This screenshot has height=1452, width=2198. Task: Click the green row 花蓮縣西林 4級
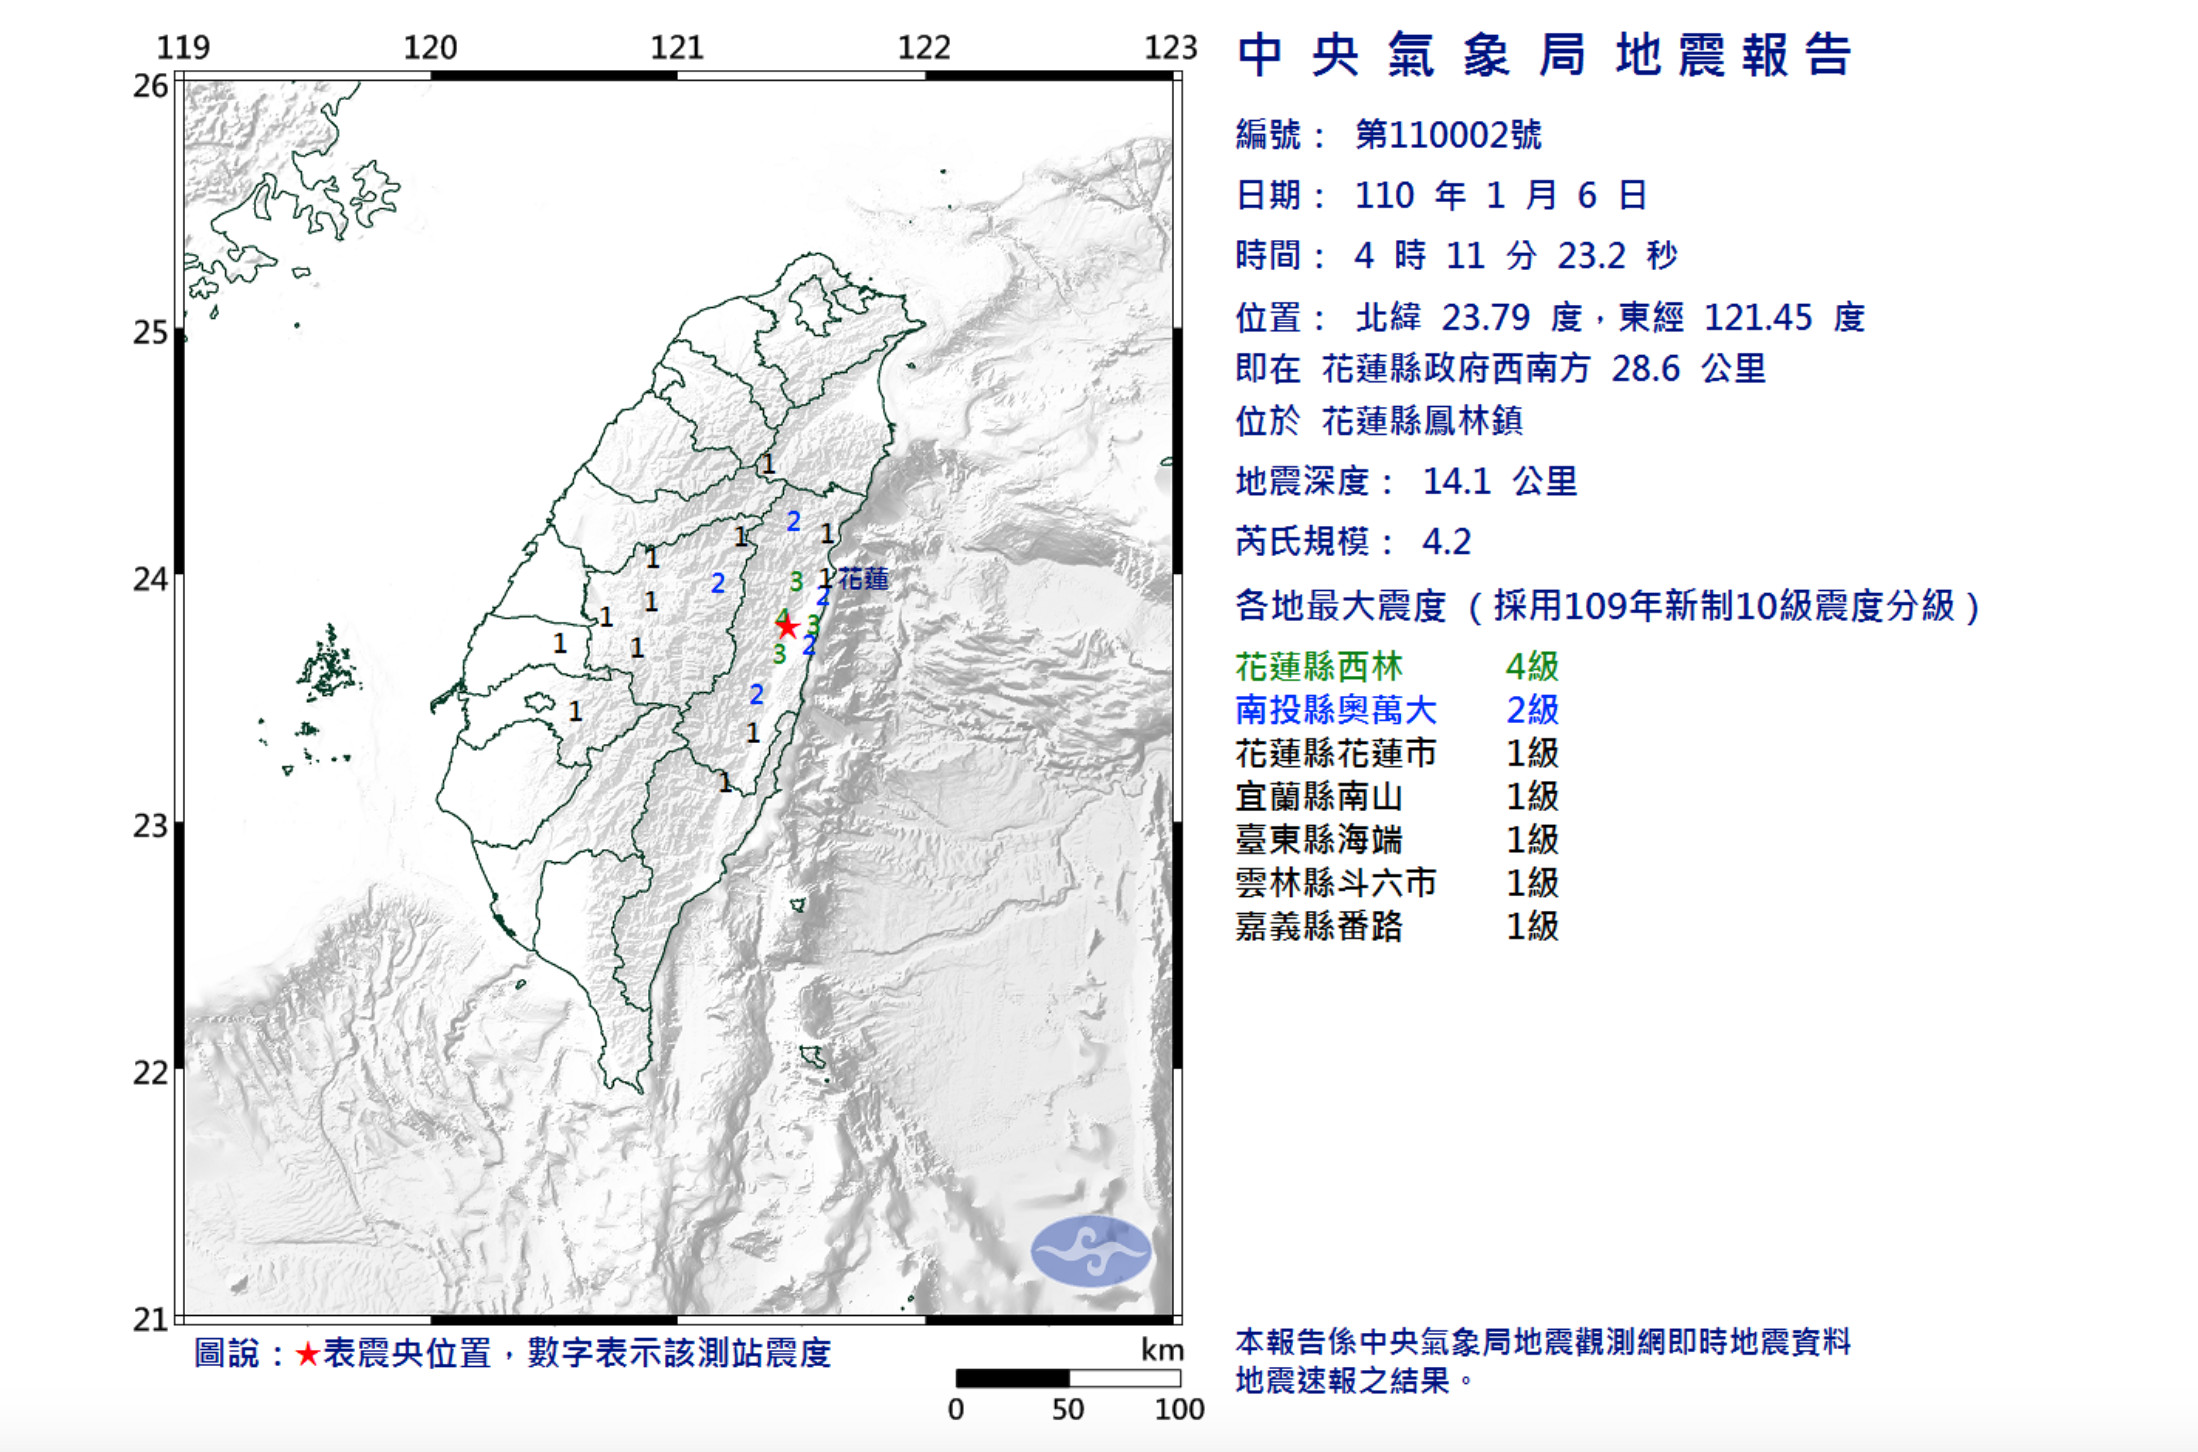(x=1397, y=667)
